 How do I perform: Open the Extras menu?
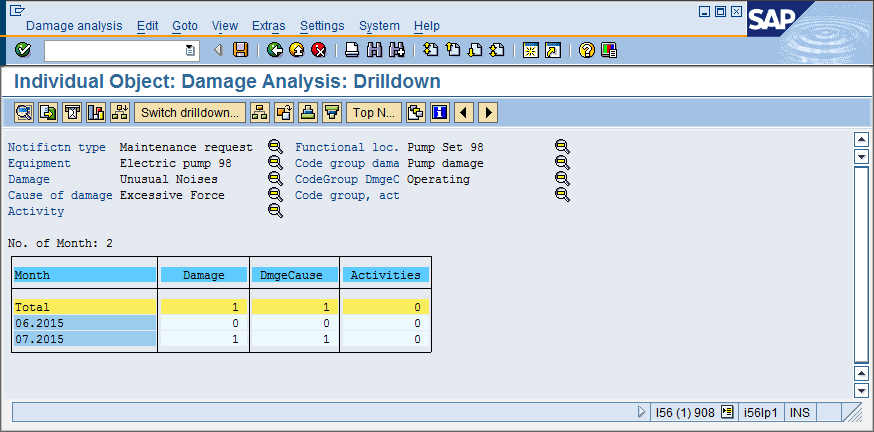(269, 26)
